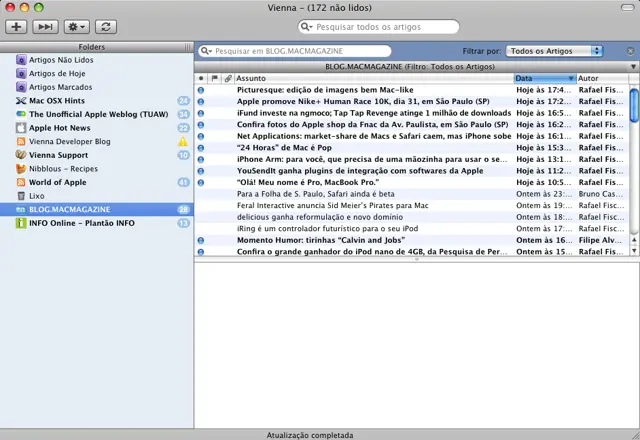Click the BLOG.MACMAGAZINE feed icon
This screenshot has width=640, height=440.
(x=21, y=209)
